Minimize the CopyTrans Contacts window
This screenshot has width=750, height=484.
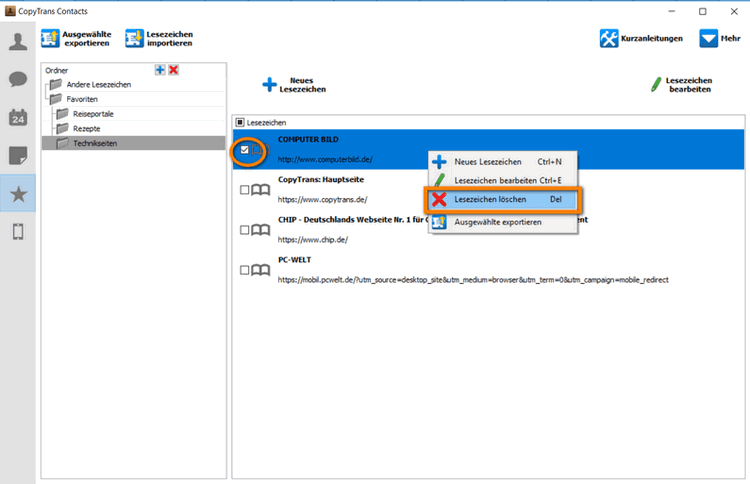[672, 11]
